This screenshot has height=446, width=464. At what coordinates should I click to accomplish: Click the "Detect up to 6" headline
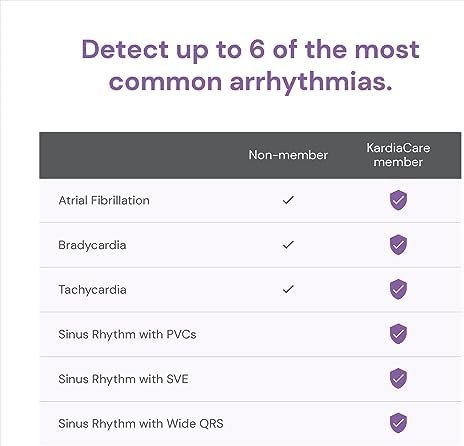pos(250,66)
